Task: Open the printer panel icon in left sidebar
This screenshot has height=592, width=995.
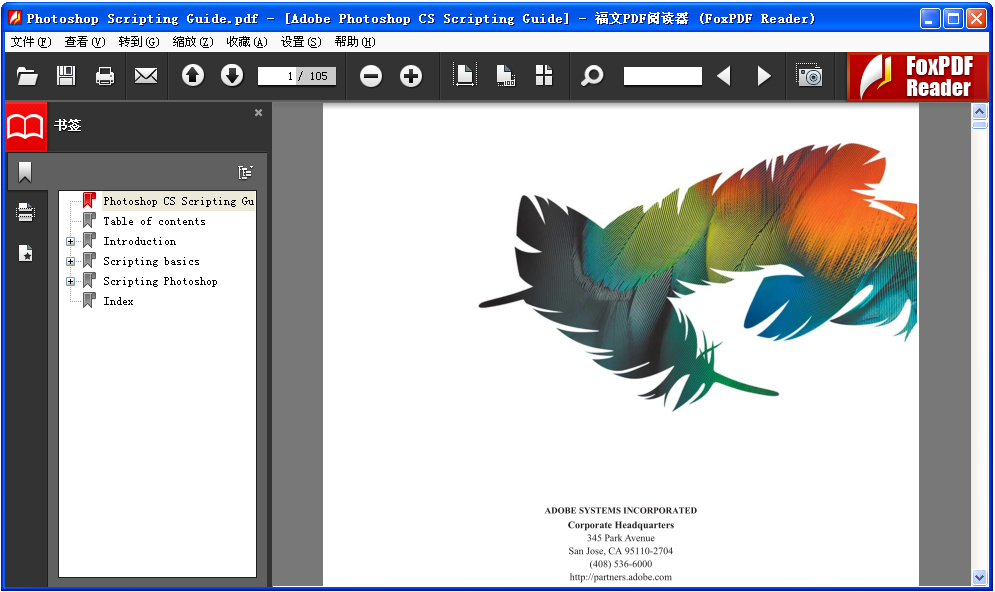Action: coord(25,212)
